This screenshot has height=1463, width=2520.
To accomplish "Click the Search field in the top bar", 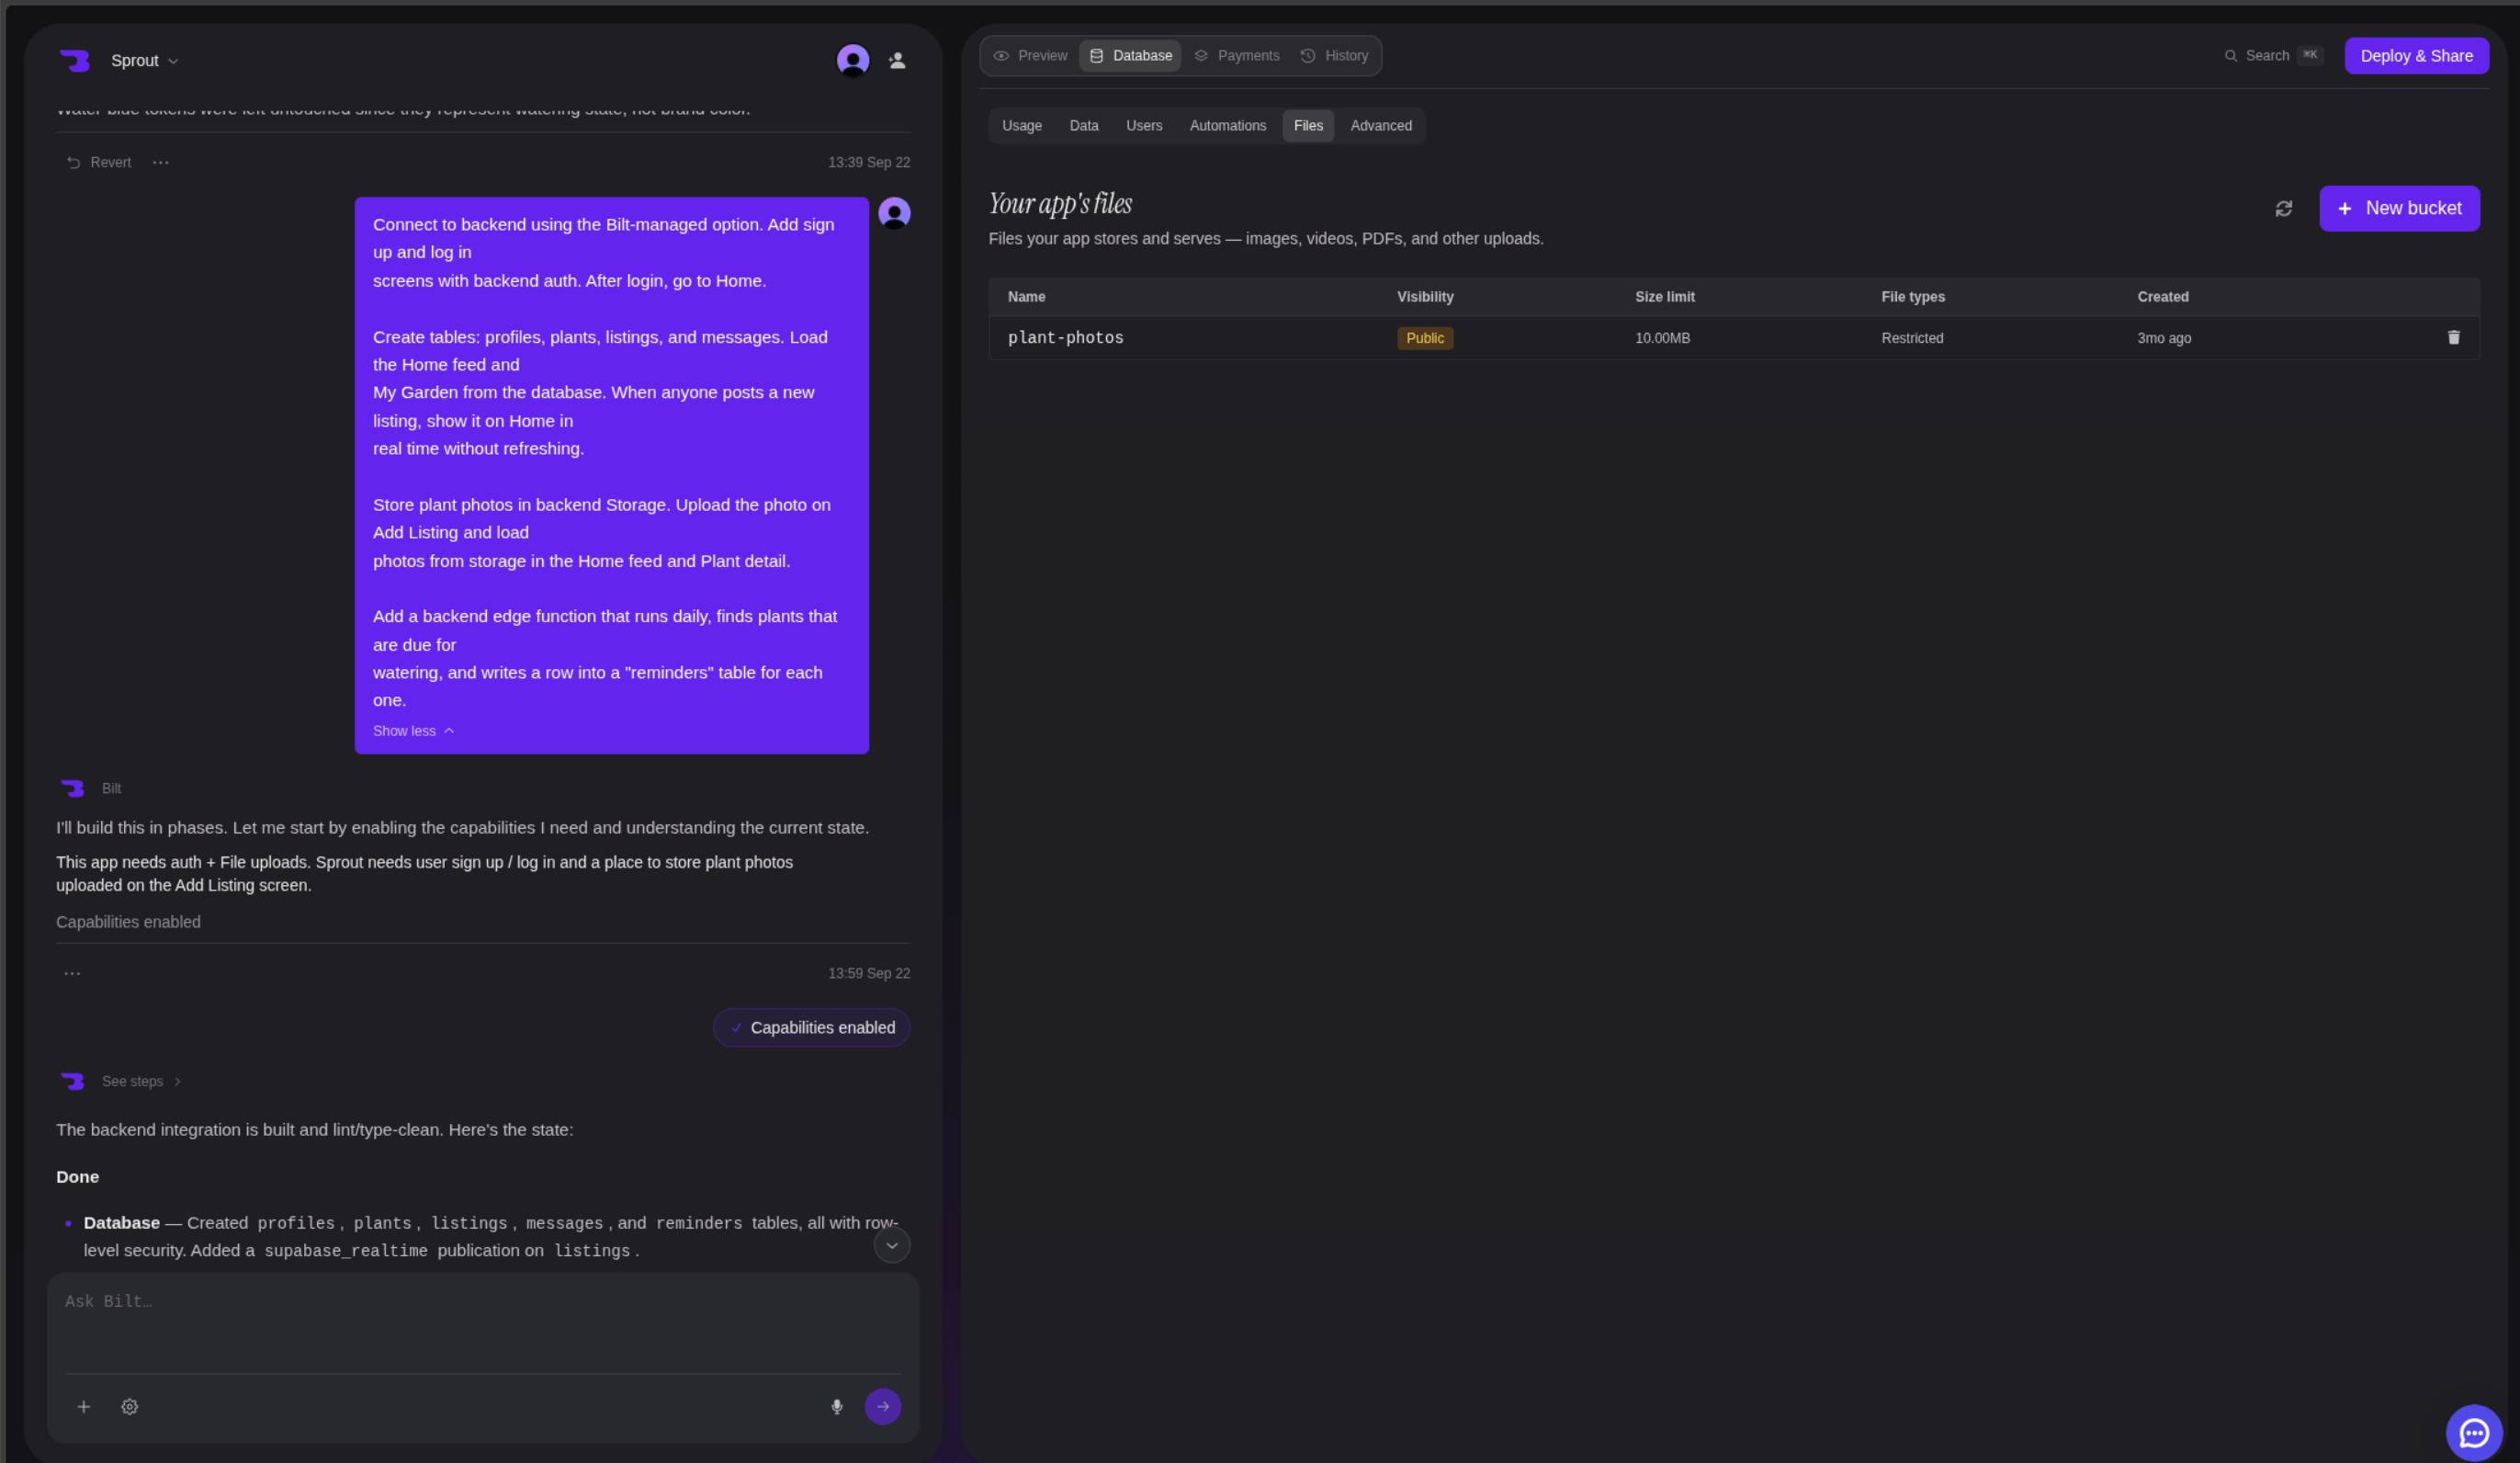I will click(2272, 56).
